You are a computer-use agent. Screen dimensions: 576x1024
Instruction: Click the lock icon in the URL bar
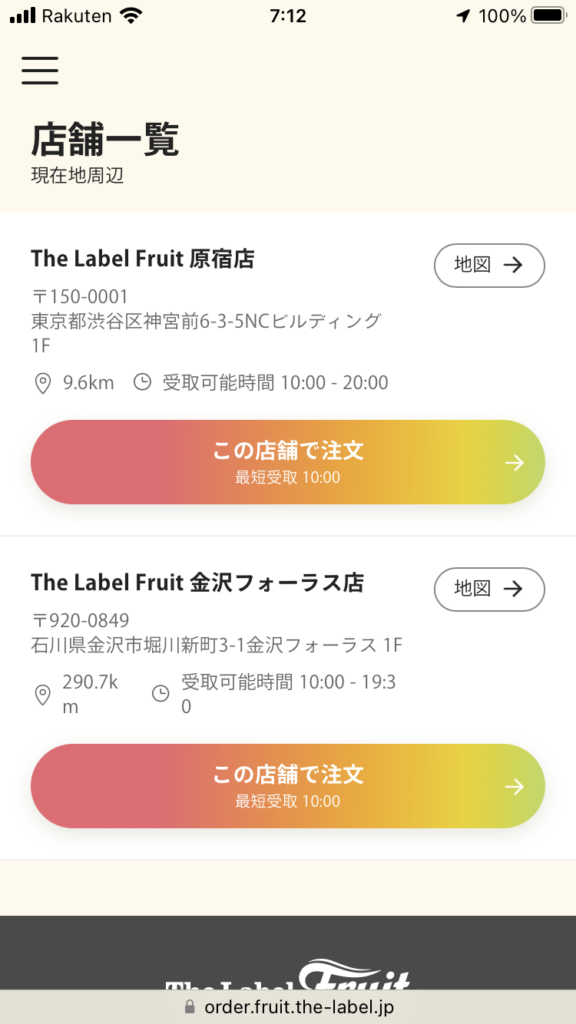(x=191, y=1006)
